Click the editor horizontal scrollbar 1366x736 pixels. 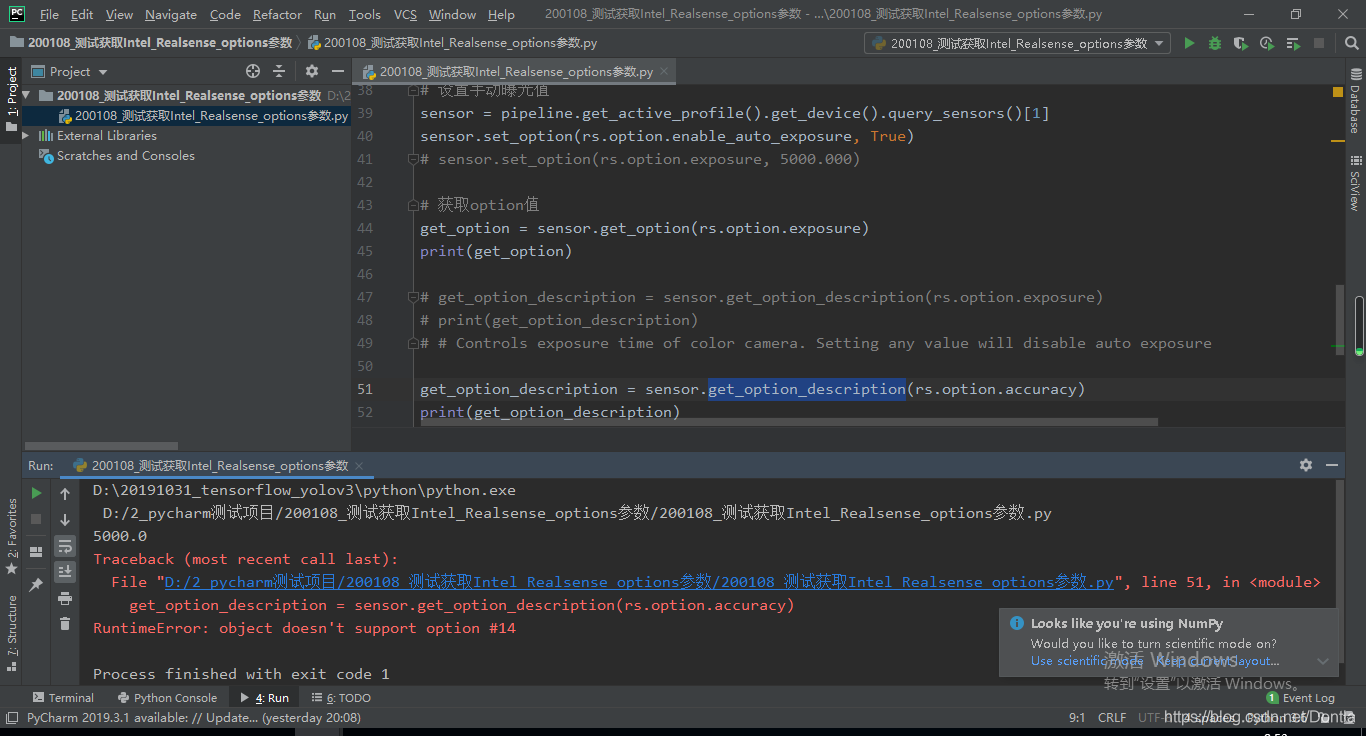tap(789, 422)
